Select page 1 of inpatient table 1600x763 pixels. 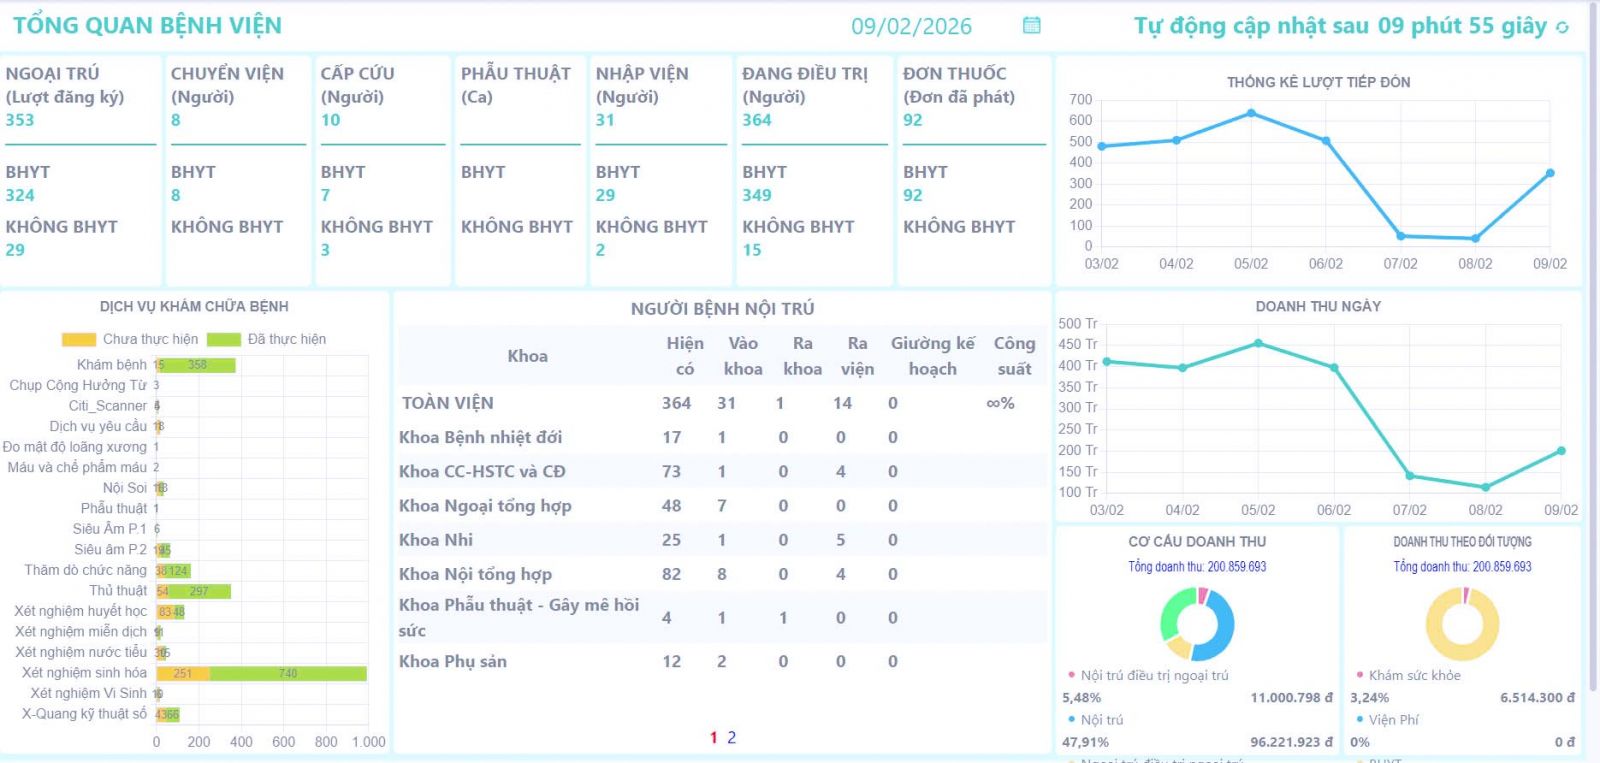click(714, 737)
